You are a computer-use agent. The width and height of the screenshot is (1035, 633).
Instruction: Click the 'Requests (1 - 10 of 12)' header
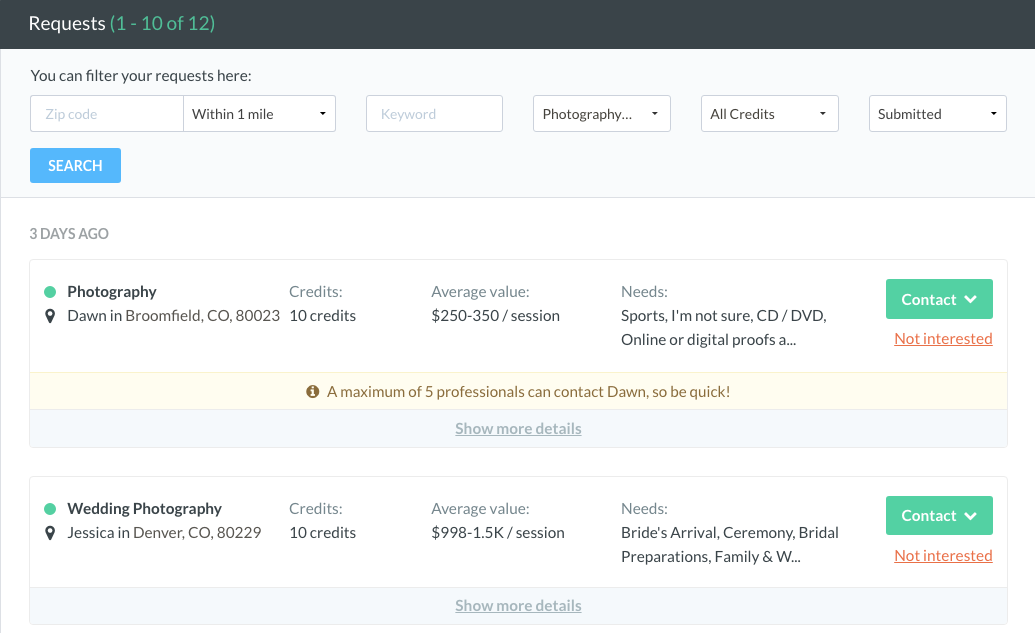pos(121,23)
